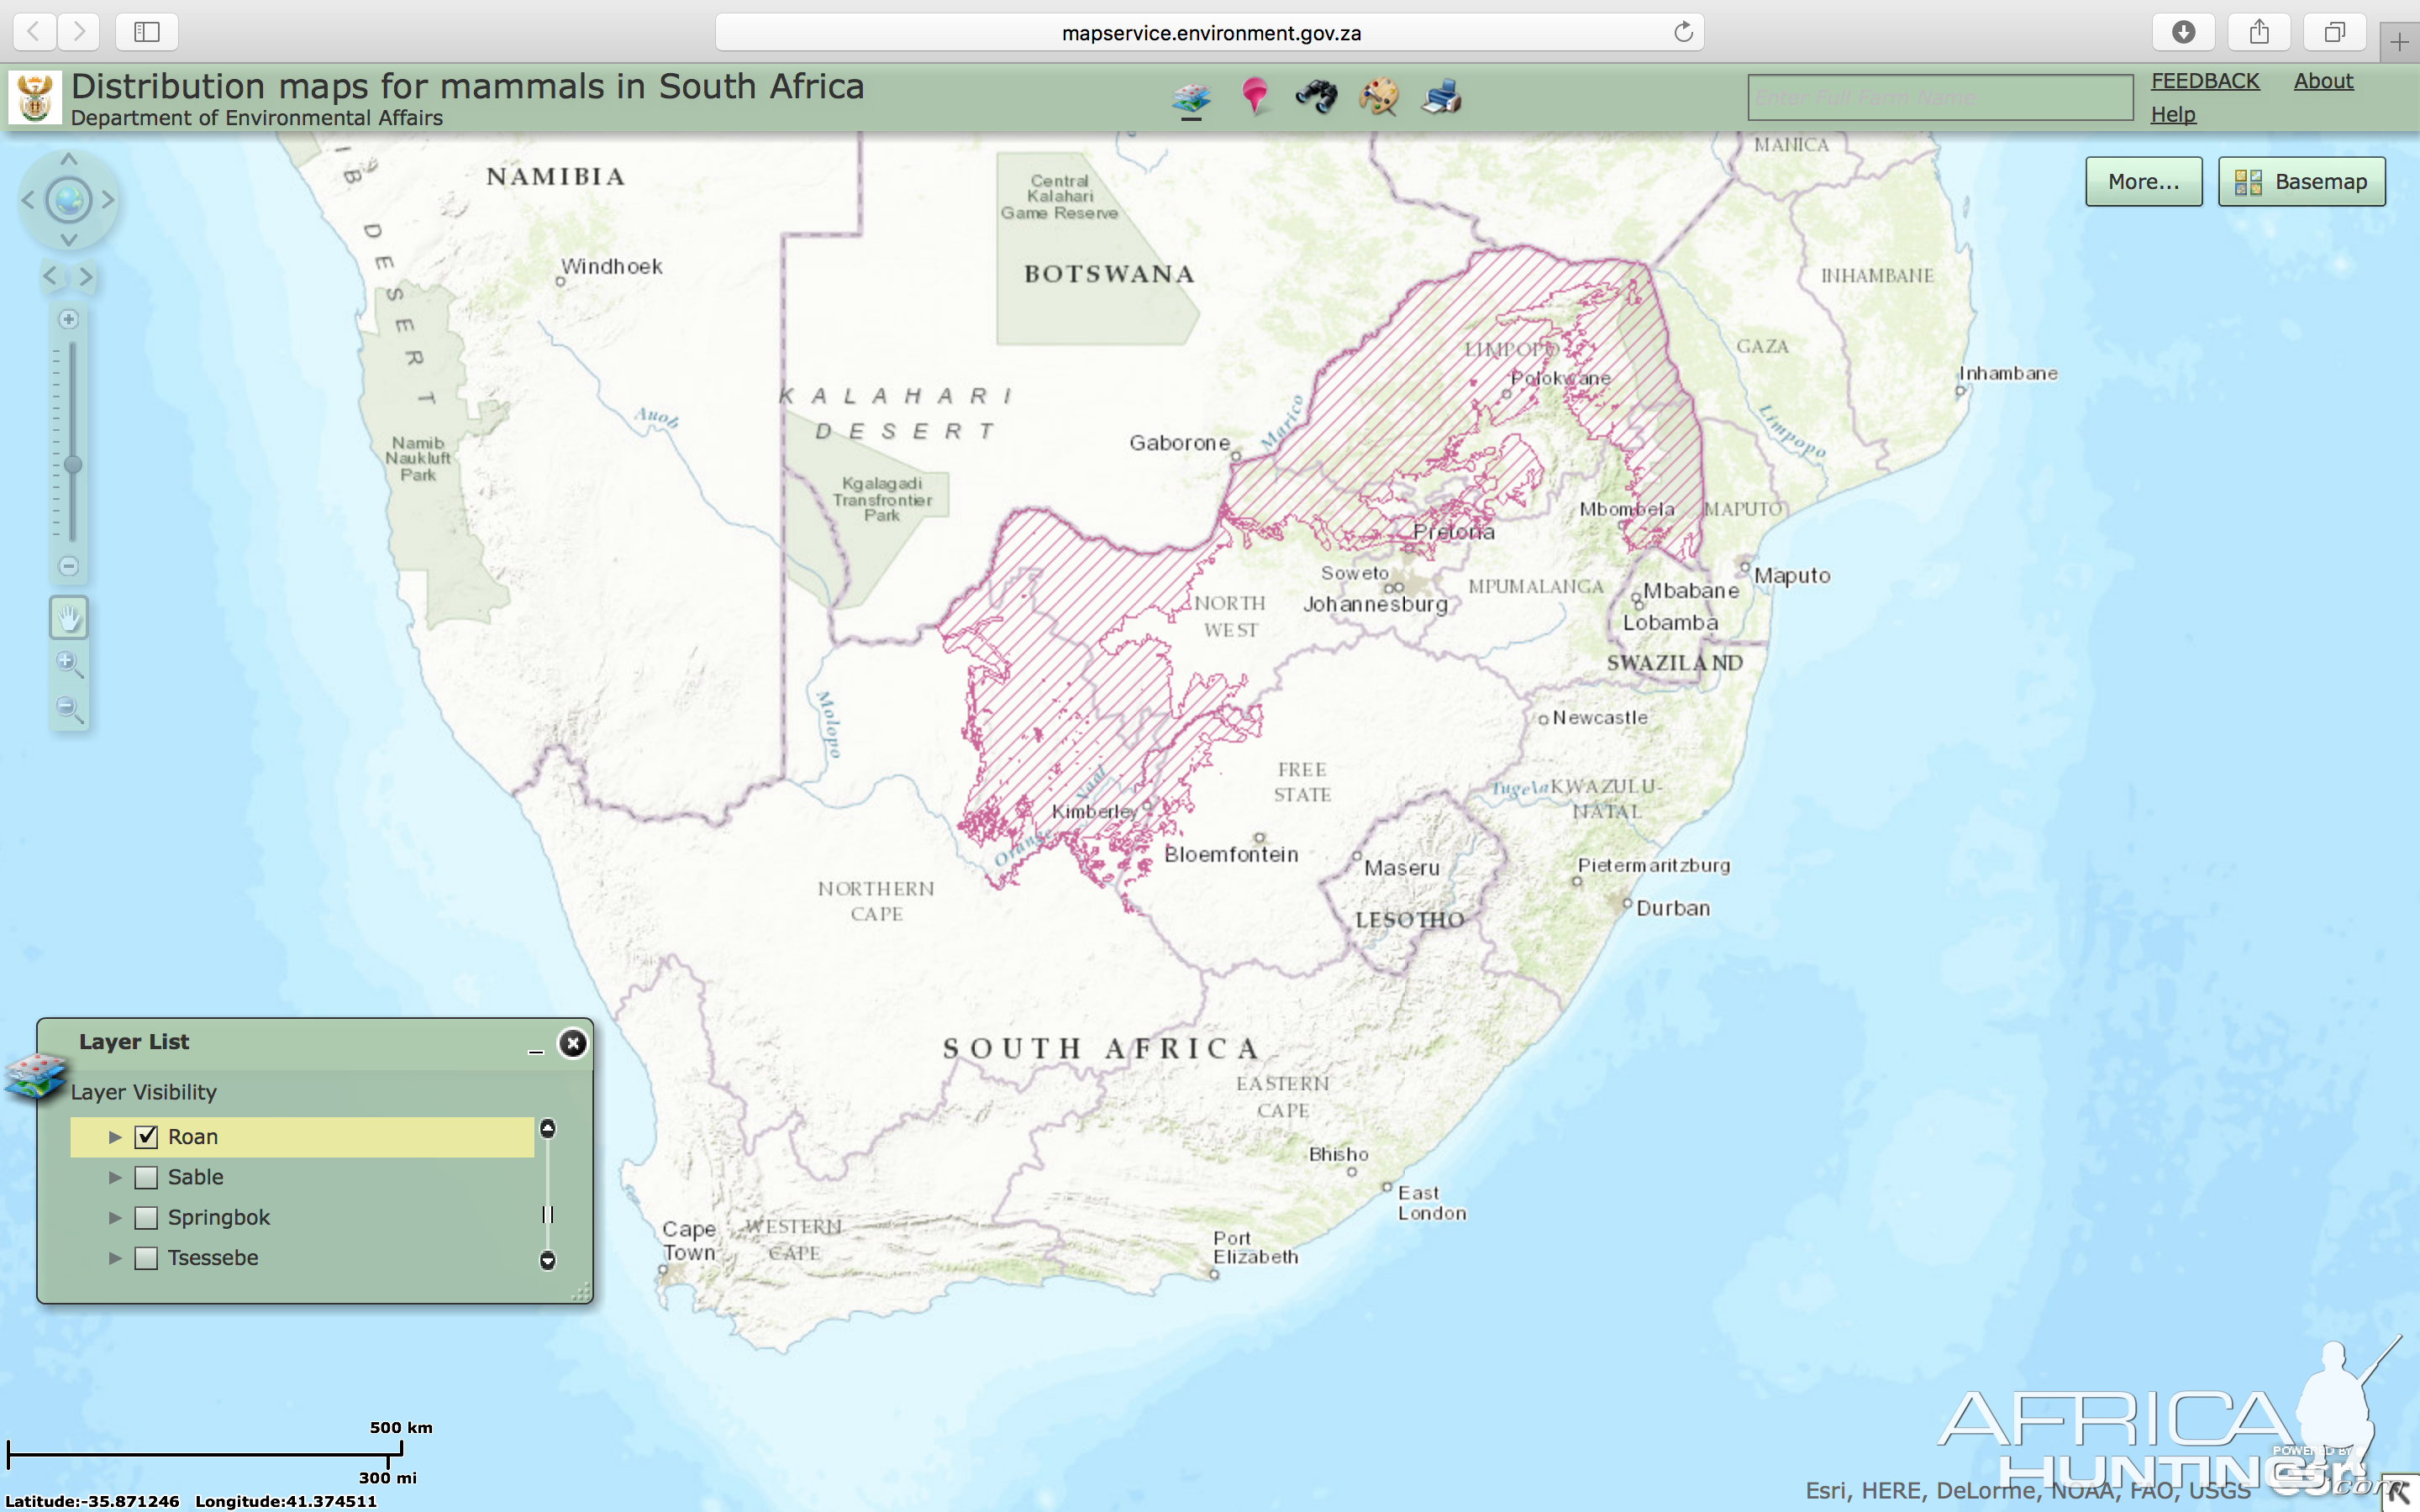Click the browser back button

[34, 32]
